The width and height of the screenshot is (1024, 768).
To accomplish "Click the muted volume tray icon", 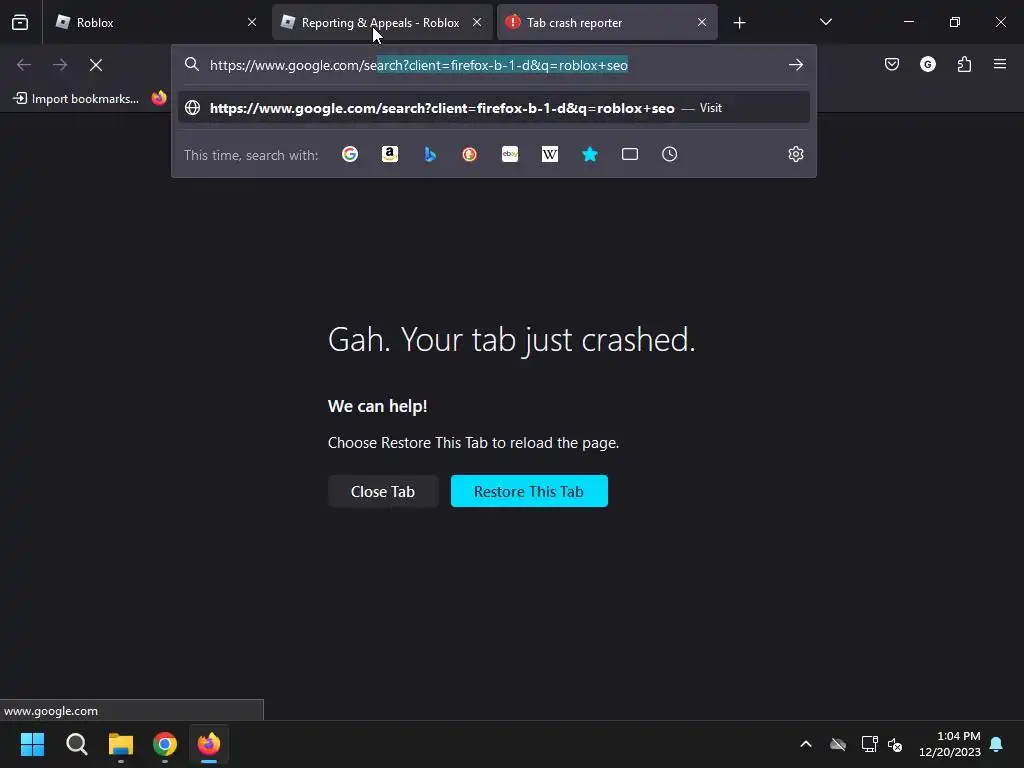I will [895, 744].
